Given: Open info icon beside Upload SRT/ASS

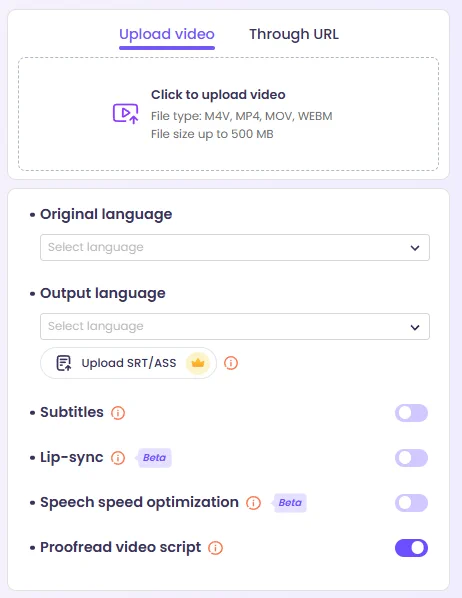Looking at the screenshot, I should pyautogui.click(x=231, y=363).
